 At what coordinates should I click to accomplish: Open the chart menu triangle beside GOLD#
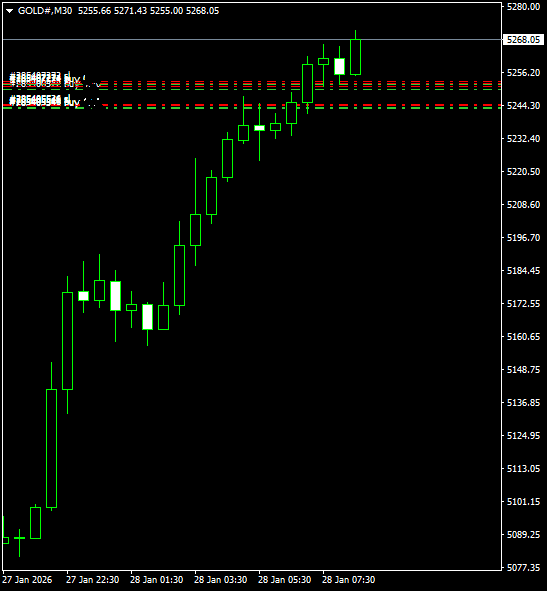pyautogui.click(x=10, y=11)
